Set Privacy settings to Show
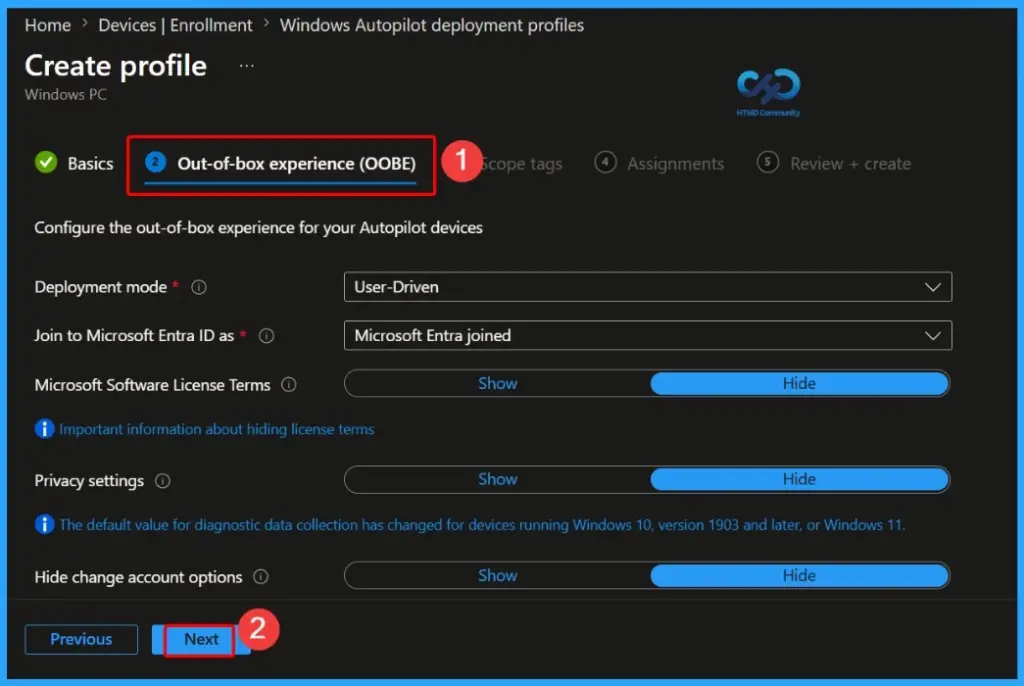Viewport: 1024px width, 686px height. click(498, 480)
